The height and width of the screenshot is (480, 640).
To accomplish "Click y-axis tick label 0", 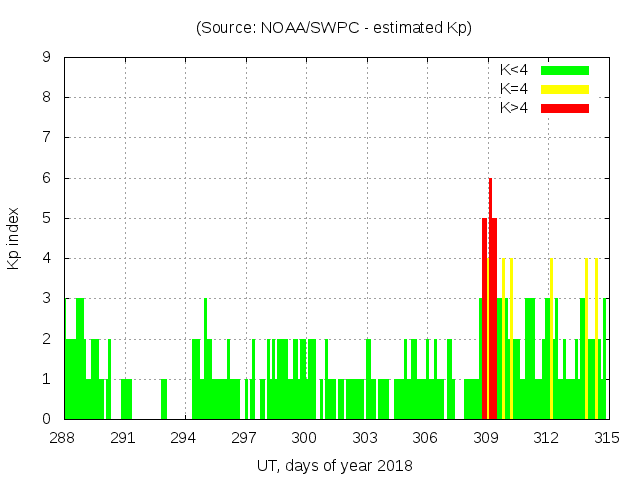I will pos(47,419).
